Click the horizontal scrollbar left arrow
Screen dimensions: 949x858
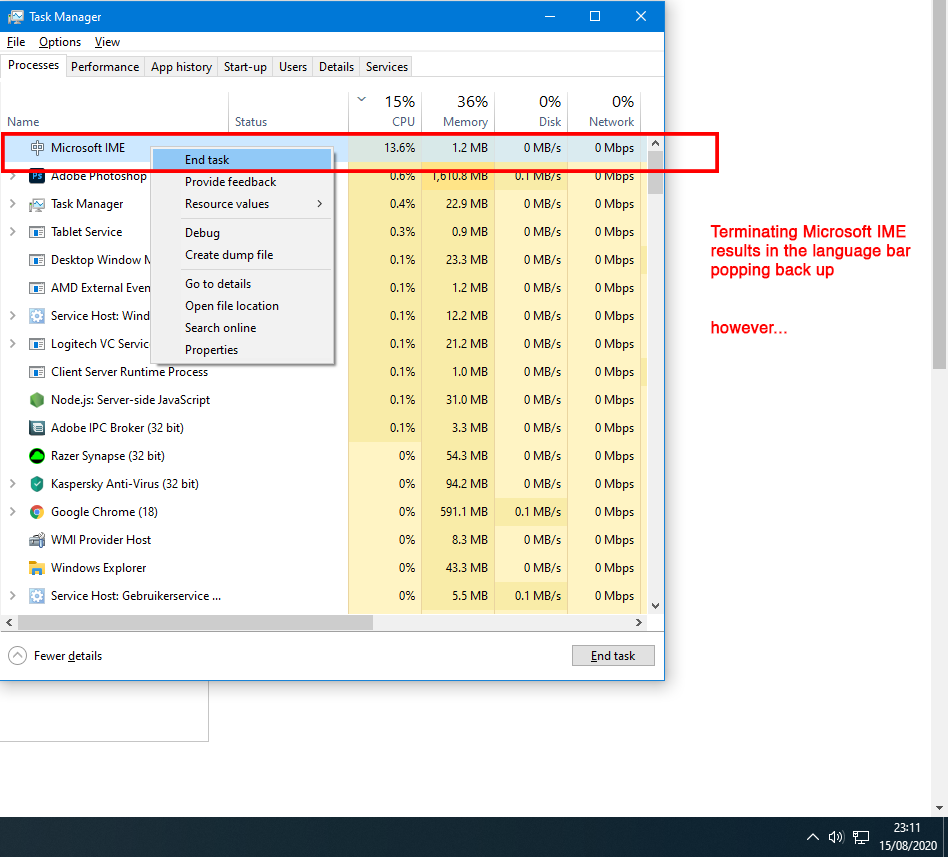pos(9,623)
